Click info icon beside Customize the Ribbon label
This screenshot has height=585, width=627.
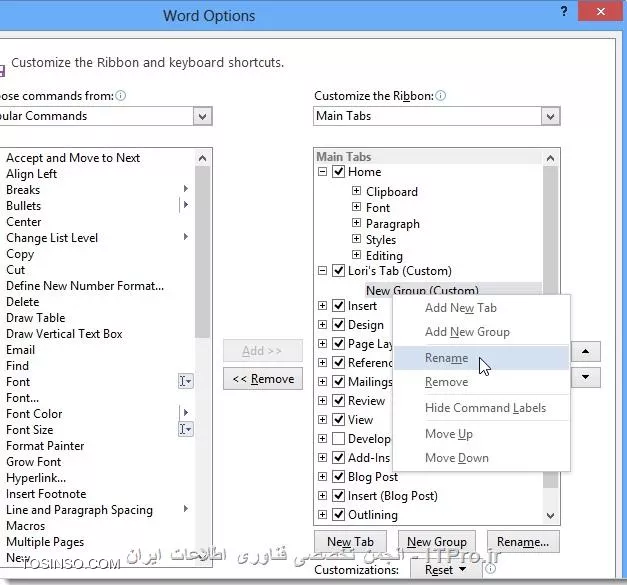440,96
